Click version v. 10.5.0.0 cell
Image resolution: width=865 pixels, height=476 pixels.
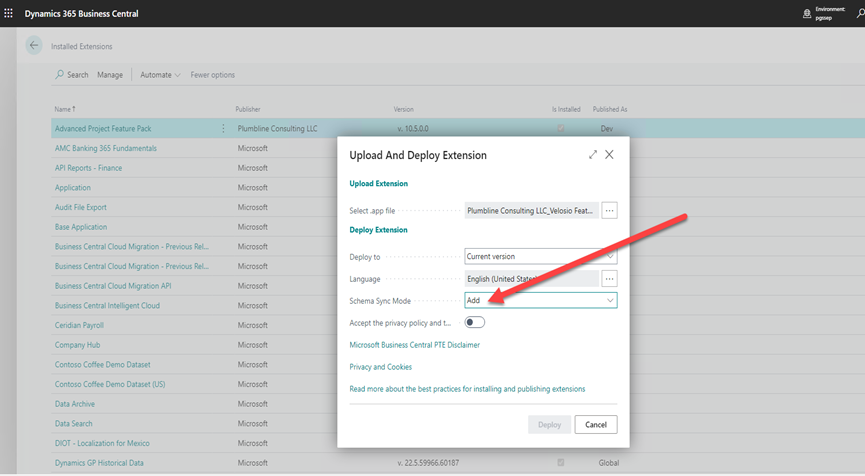point(413,129)
